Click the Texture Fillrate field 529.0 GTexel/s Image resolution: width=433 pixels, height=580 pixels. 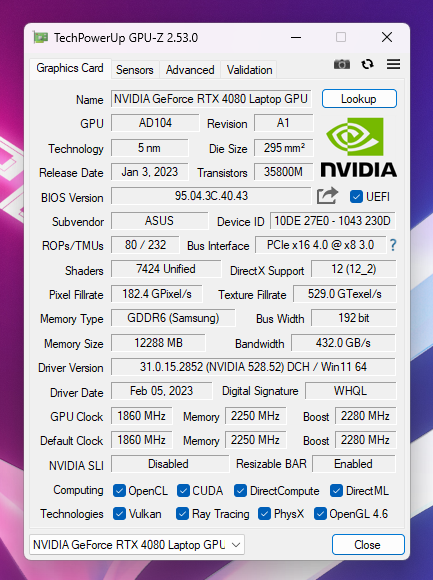[x=345, y=294]
